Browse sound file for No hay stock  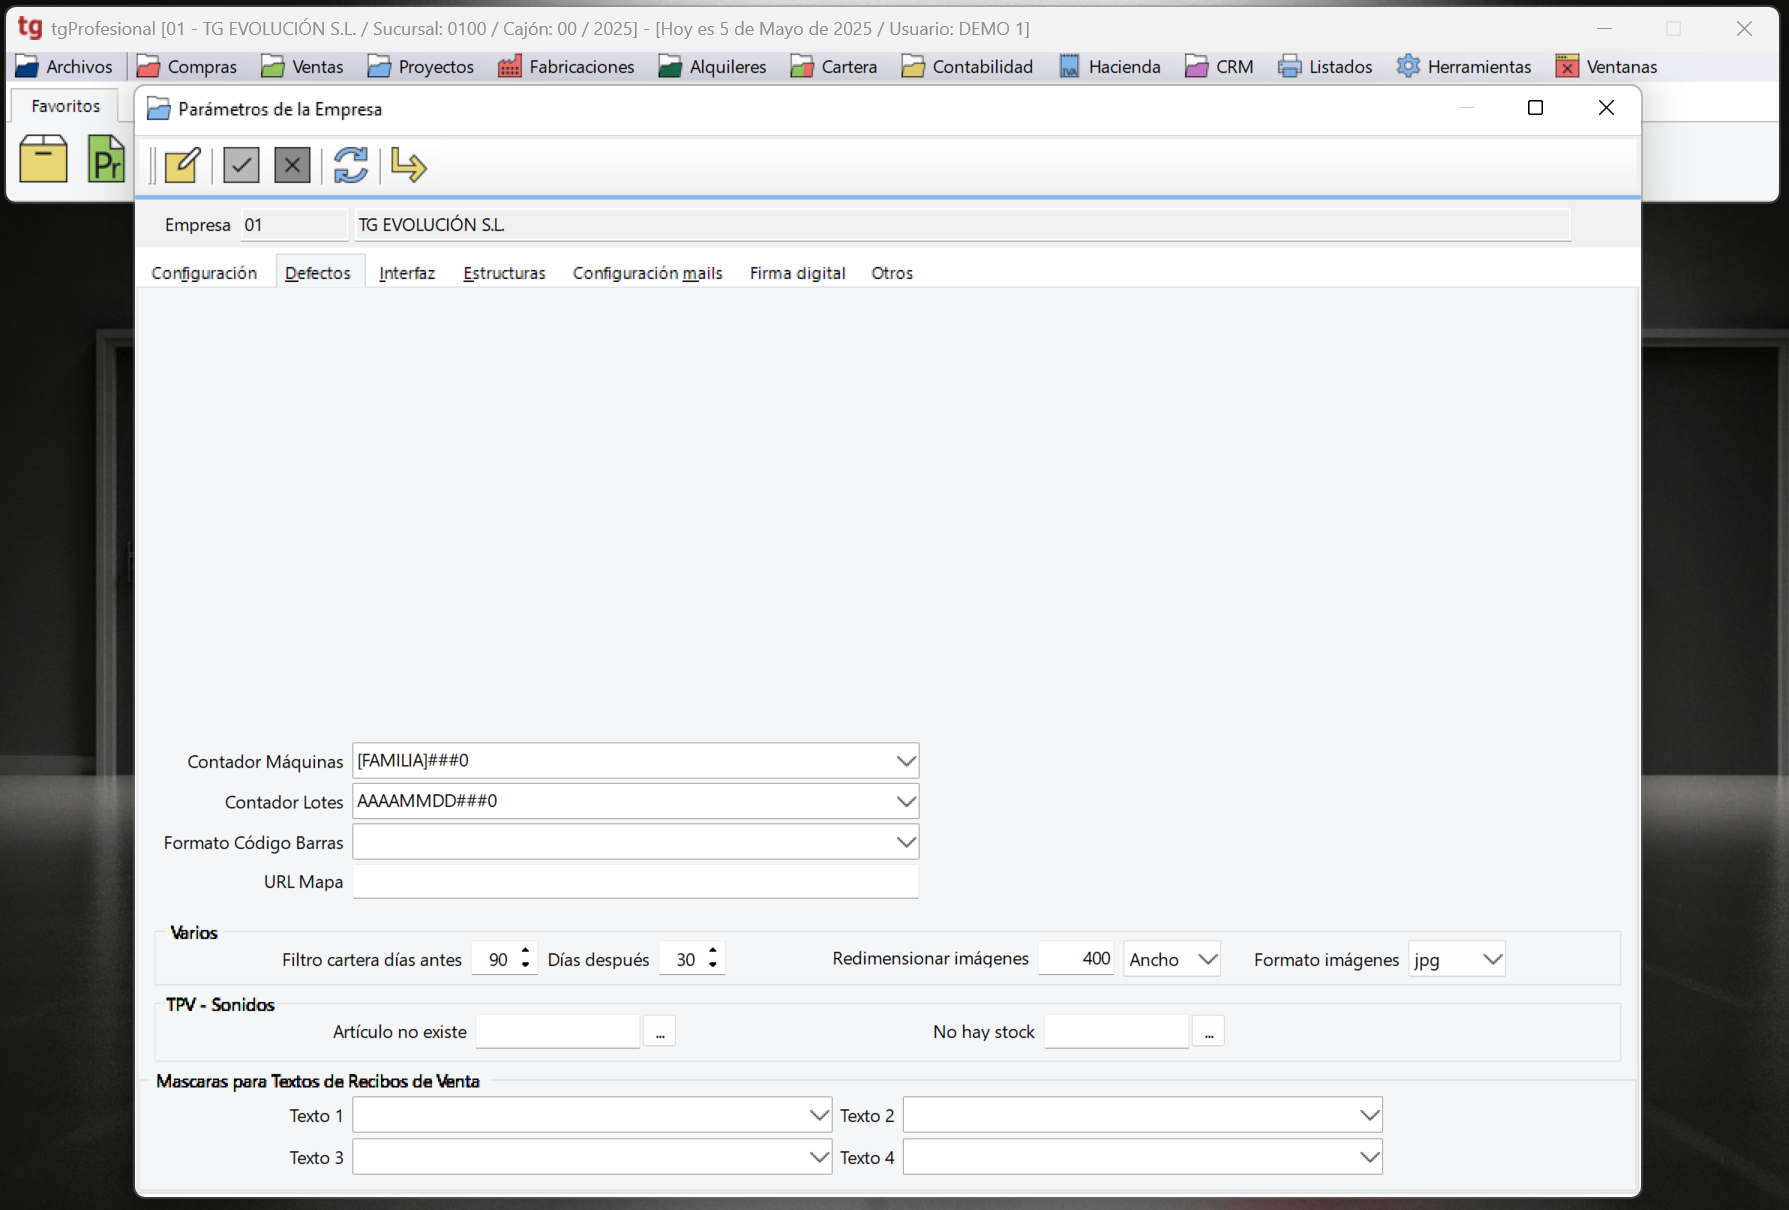tap(1209, 1031)
